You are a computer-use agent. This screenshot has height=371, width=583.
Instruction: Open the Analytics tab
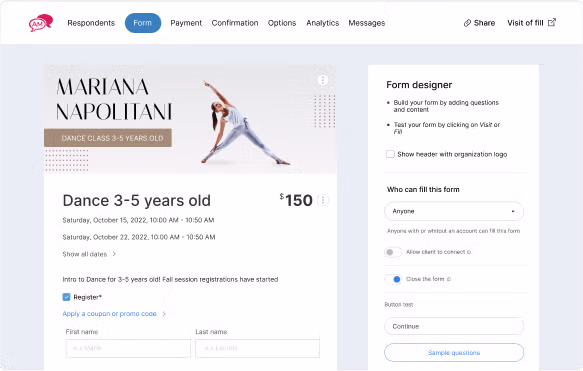click(322, 23)
